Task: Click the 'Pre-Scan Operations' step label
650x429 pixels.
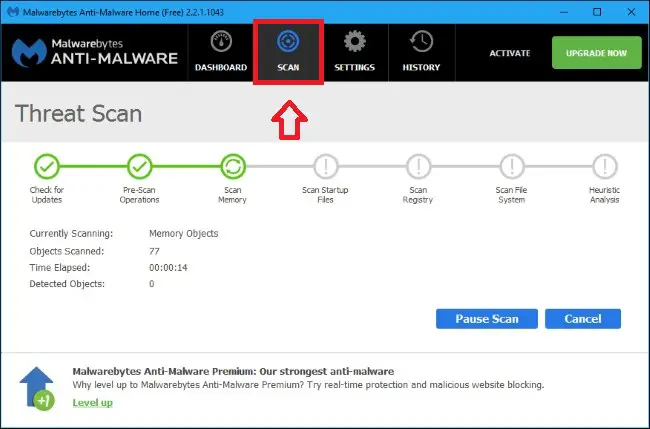Action: tap(139, 195)
